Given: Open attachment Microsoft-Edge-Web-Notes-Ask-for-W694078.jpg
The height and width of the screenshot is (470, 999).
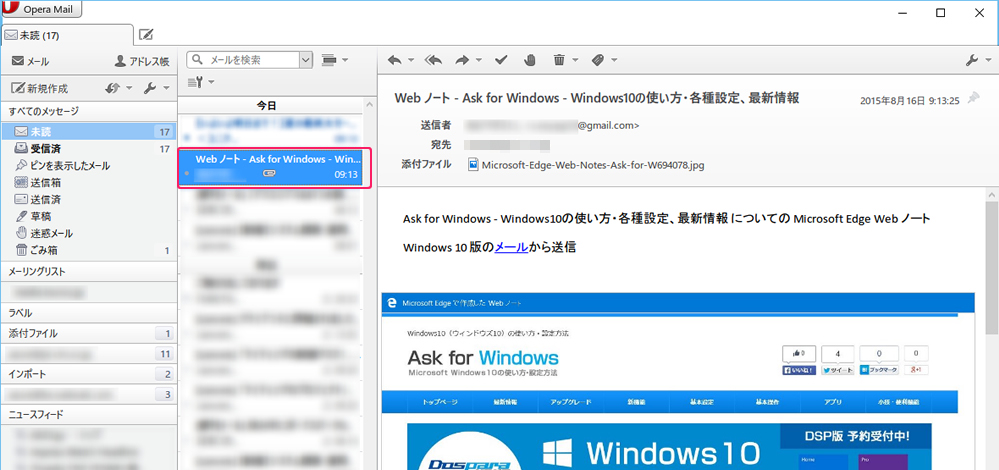Looking at the screenshot, I should tap(593, 165).
